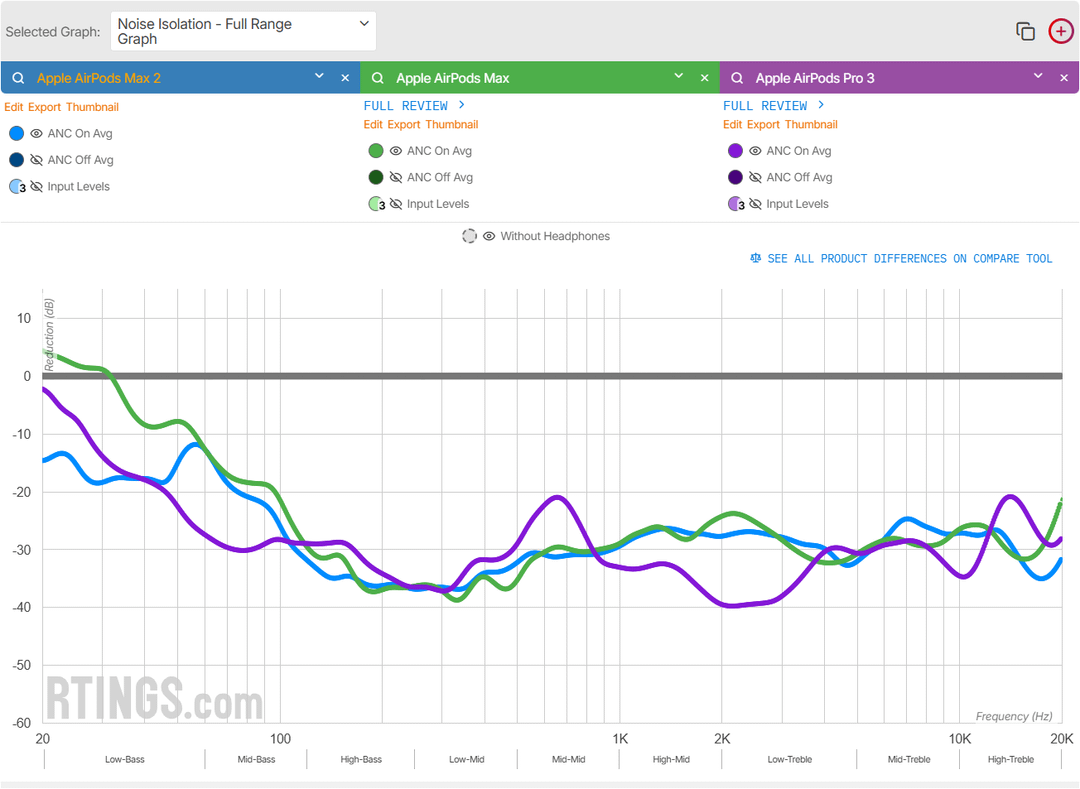1080x789 pixels.
Task: Click High-Bass frequency band label
Action: pos(361,759)
